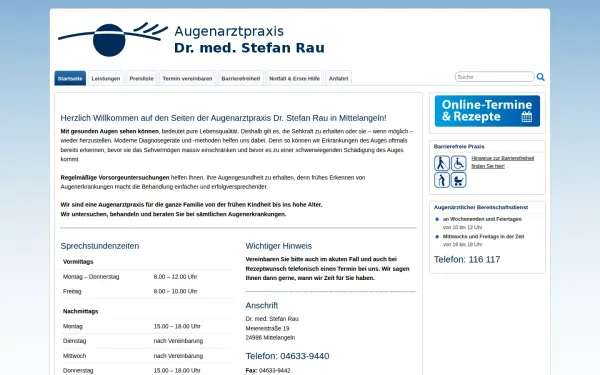The height and width of the screenshot is (375, 600).
Task: Click the Anschrift heading
Action: tap(262, 305)
